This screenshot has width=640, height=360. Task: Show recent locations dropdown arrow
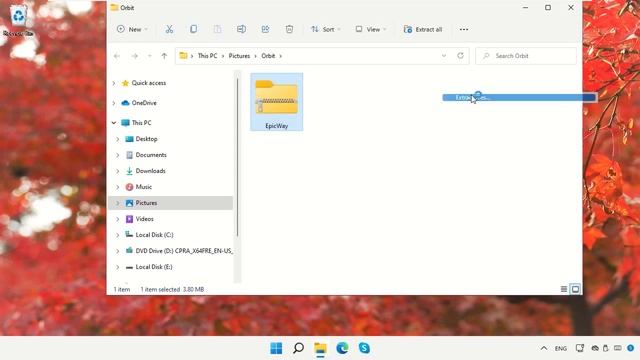(149, 56)
